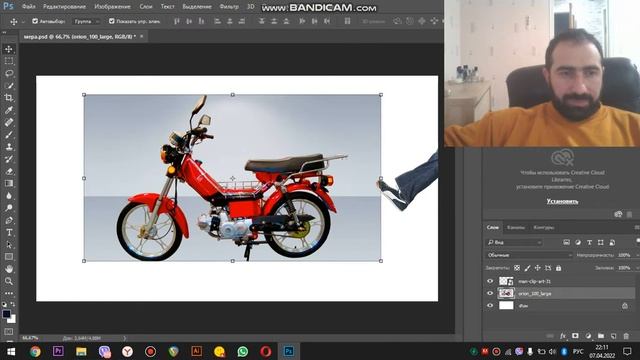640x360 pixels.
Task: Click the zoom percentage field in status bar
Action: click(x=30, y=338)
